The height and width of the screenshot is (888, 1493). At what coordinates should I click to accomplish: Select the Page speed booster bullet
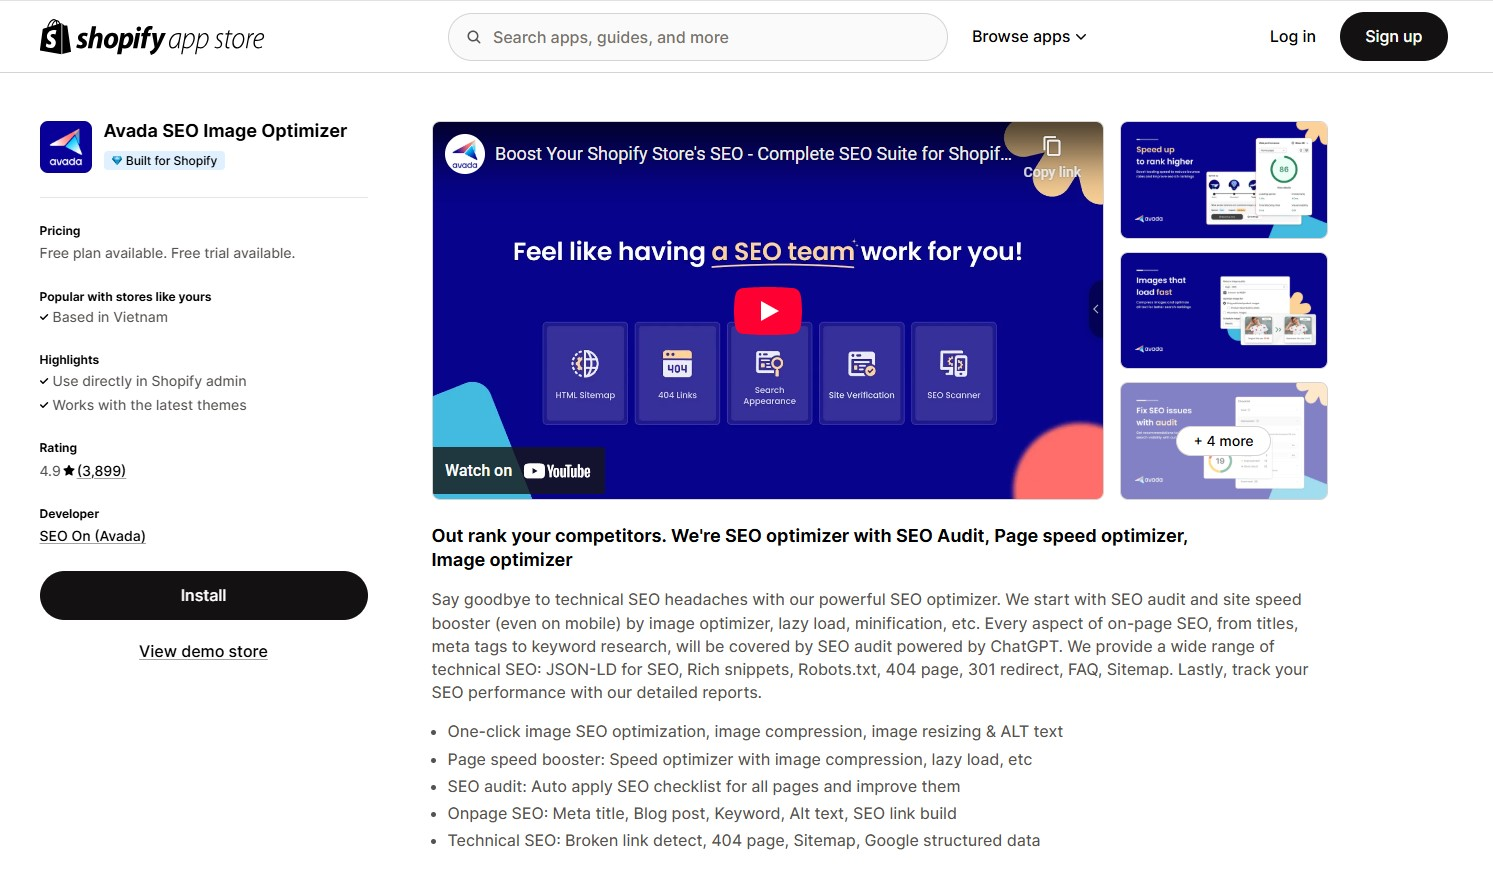pos(740,760)
